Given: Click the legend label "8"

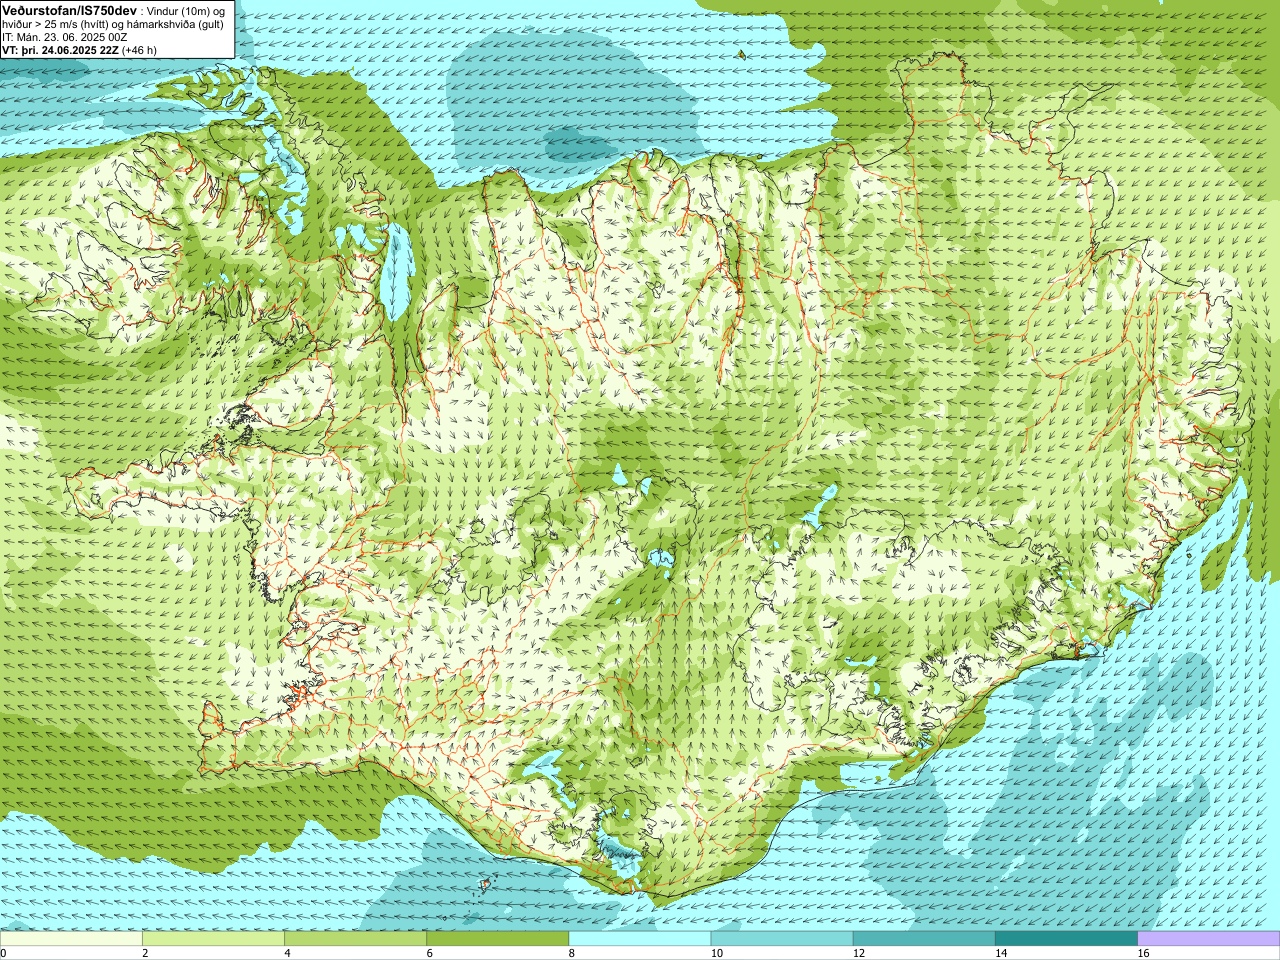Looking at the screenshot, I should (572, 953).
